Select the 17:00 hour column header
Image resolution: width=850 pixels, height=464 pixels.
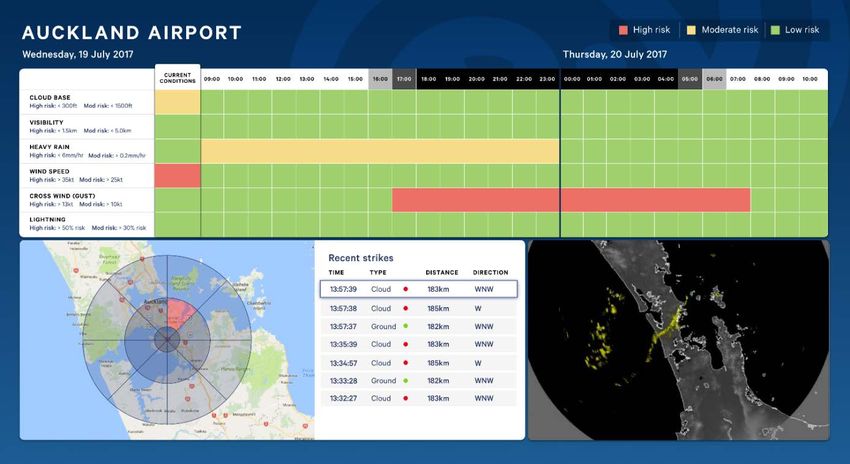(x=404, y=79)
